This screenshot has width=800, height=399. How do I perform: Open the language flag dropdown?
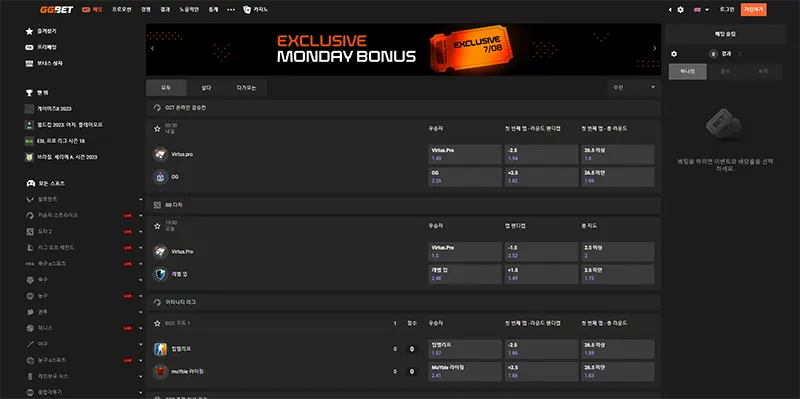click(x=701, y=10)
